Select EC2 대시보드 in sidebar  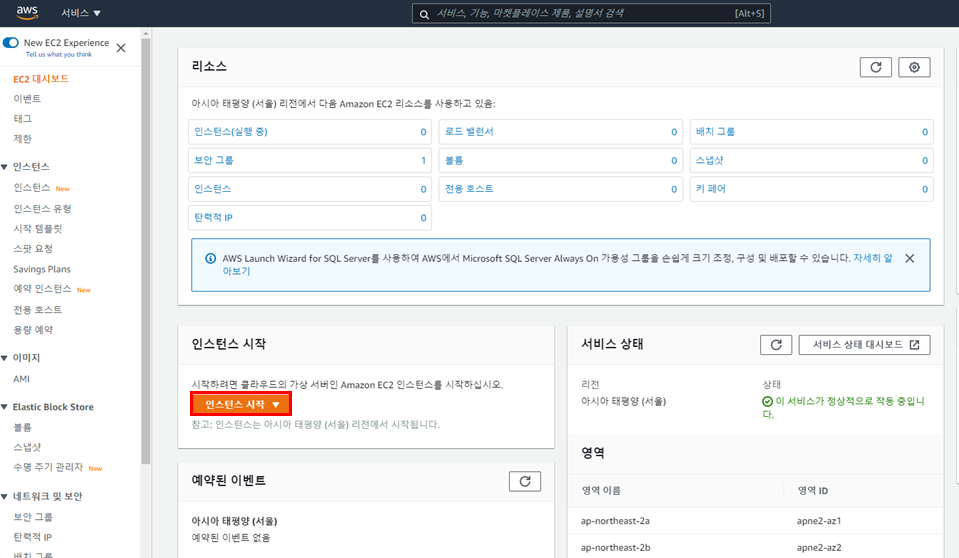(41, 79)
